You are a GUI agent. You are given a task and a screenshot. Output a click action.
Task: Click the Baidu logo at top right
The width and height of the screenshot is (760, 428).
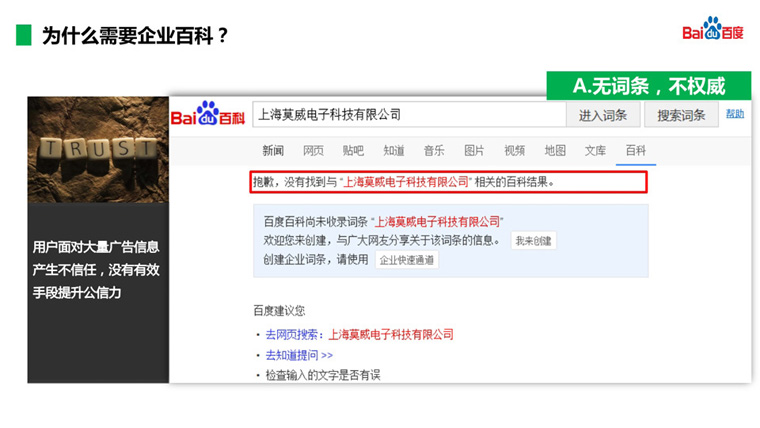coord(712,29)
